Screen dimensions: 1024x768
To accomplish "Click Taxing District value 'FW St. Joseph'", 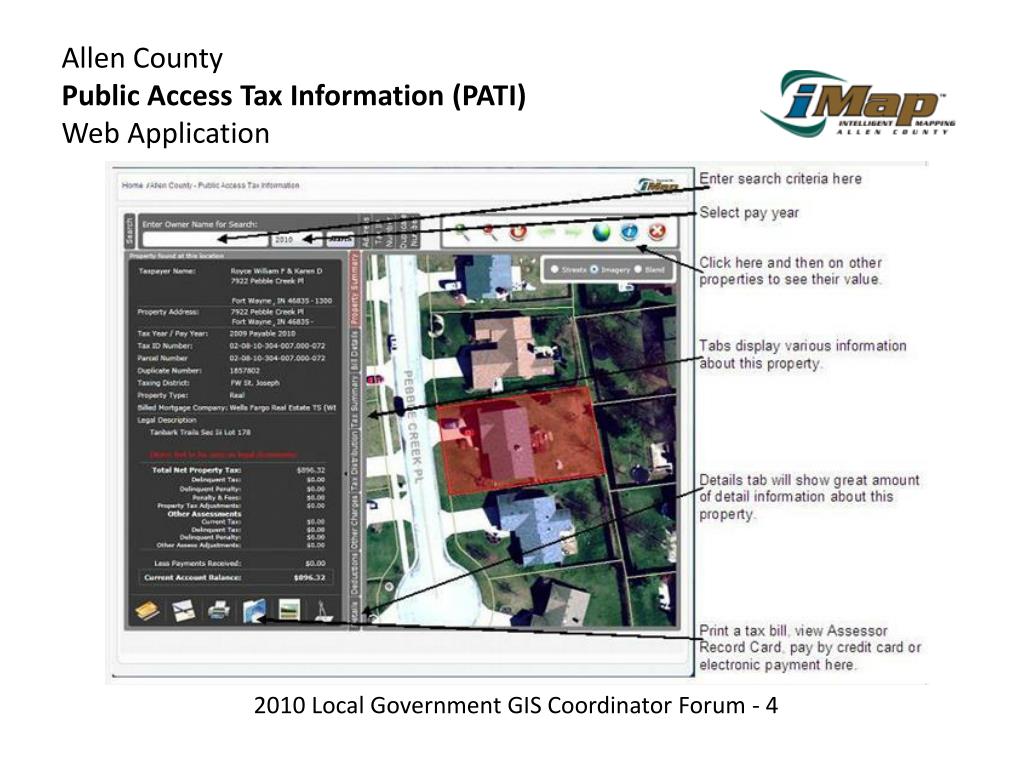I will [x=254, y=383].
